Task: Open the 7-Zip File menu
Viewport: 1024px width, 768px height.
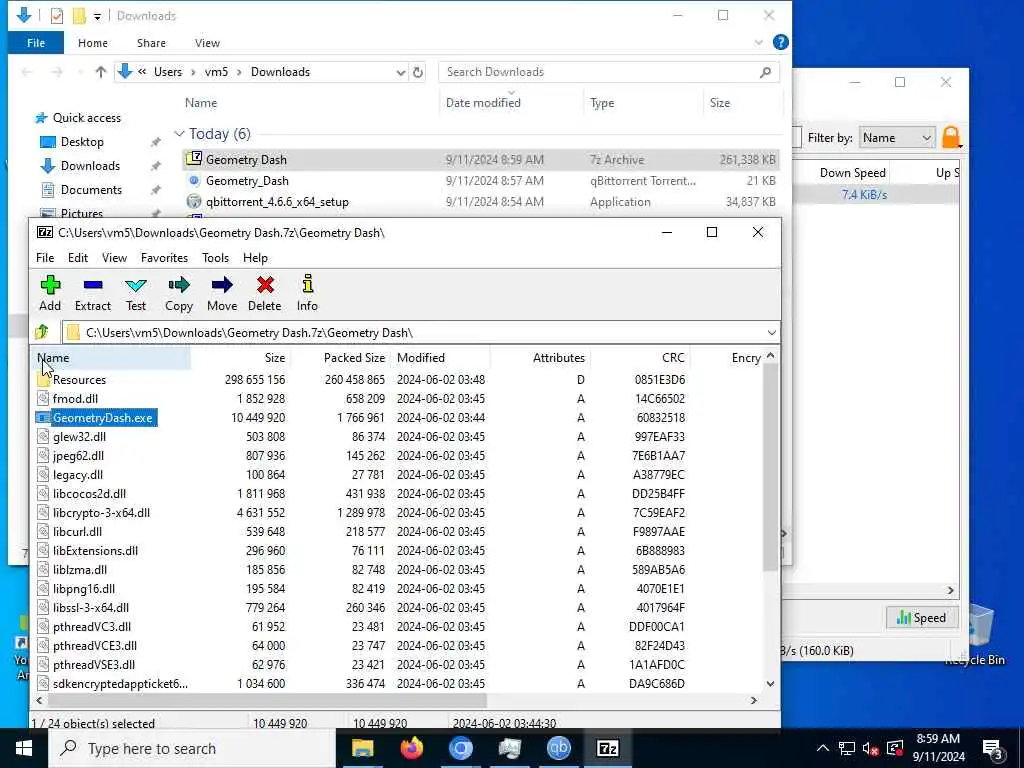Action: pyautogui.click(x=45, y=258)
